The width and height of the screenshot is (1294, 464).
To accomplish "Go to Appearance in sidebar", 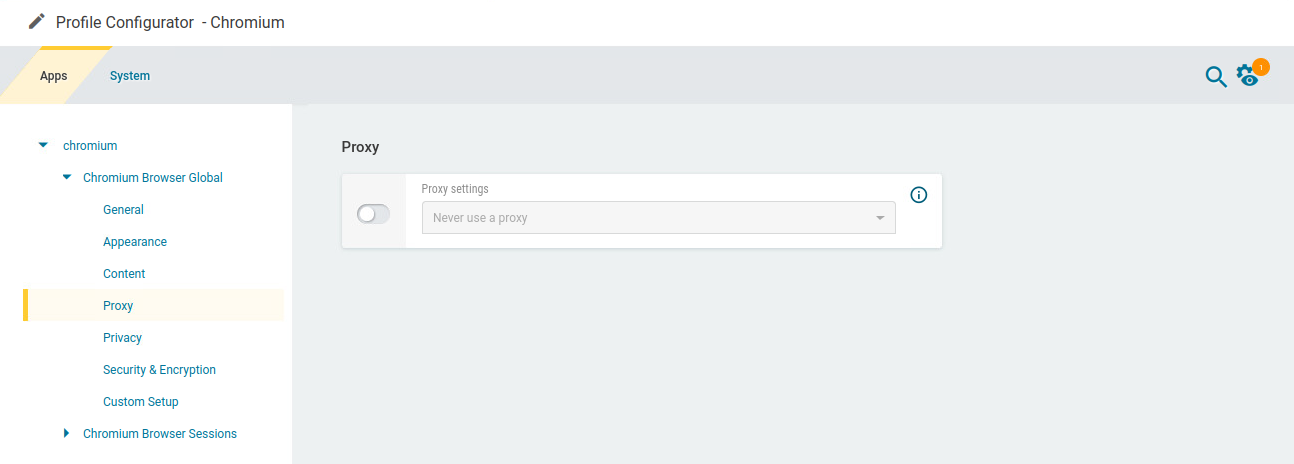I will 135,242.
